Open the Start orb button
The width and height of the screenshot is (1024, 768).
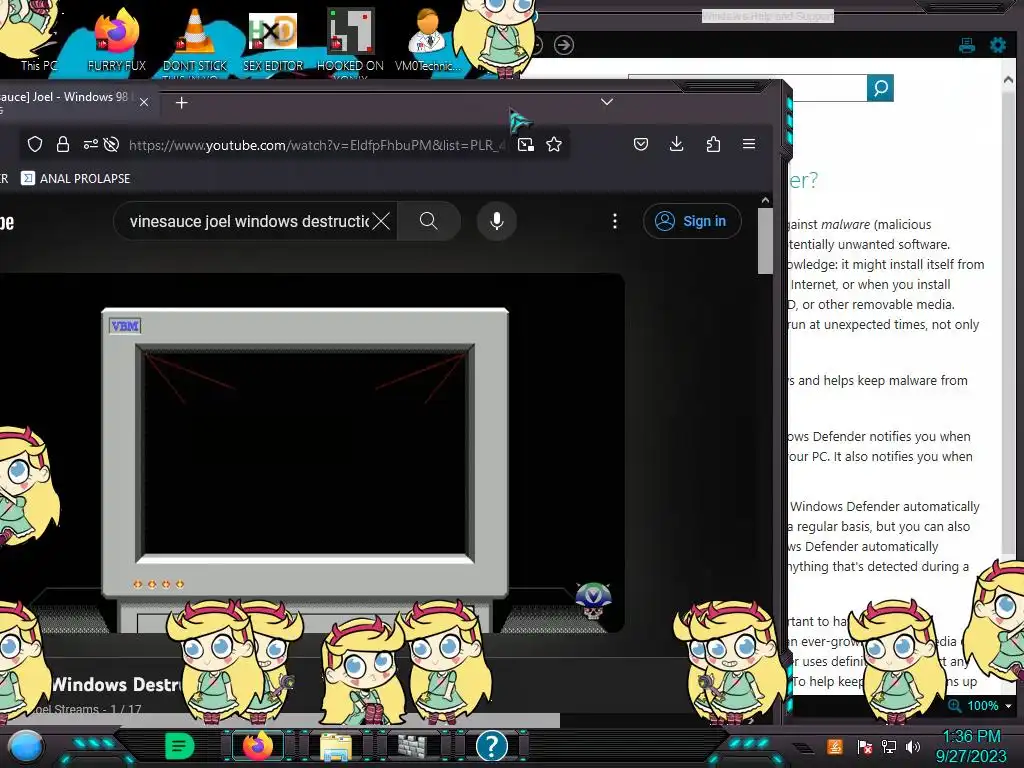point(26,747)
